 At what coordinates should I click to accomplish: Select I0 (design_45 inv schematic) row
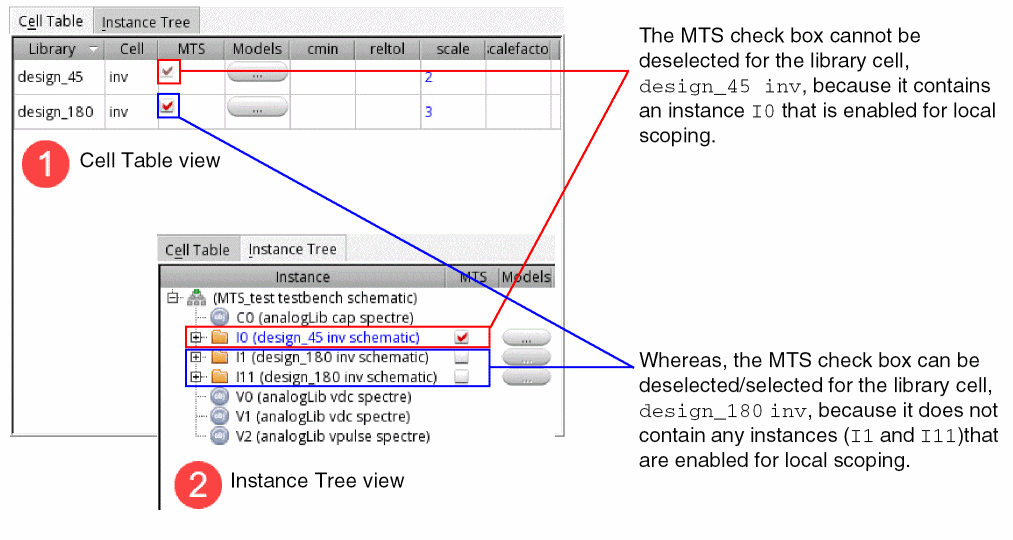328,337
